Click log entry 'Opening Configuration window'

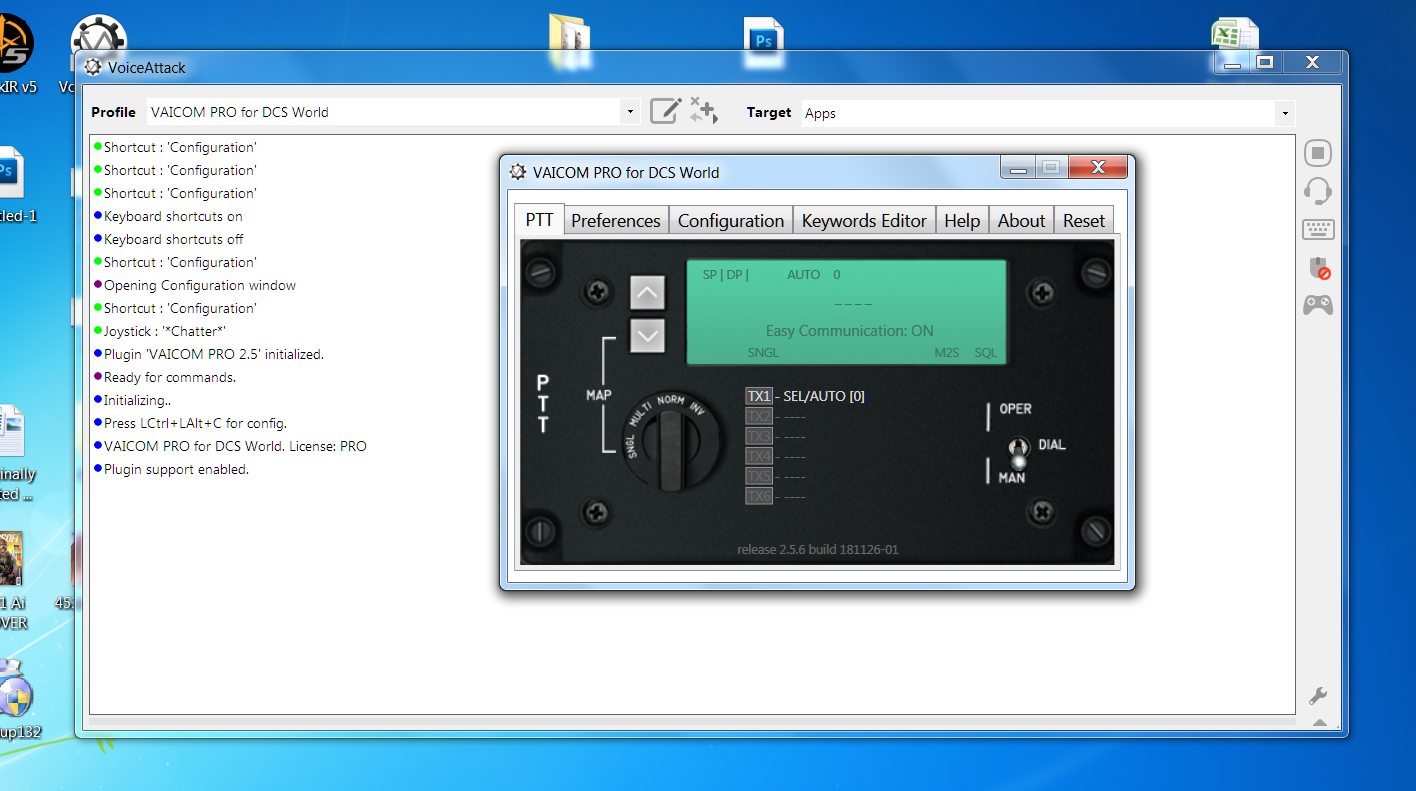click(x=200, y=285)
